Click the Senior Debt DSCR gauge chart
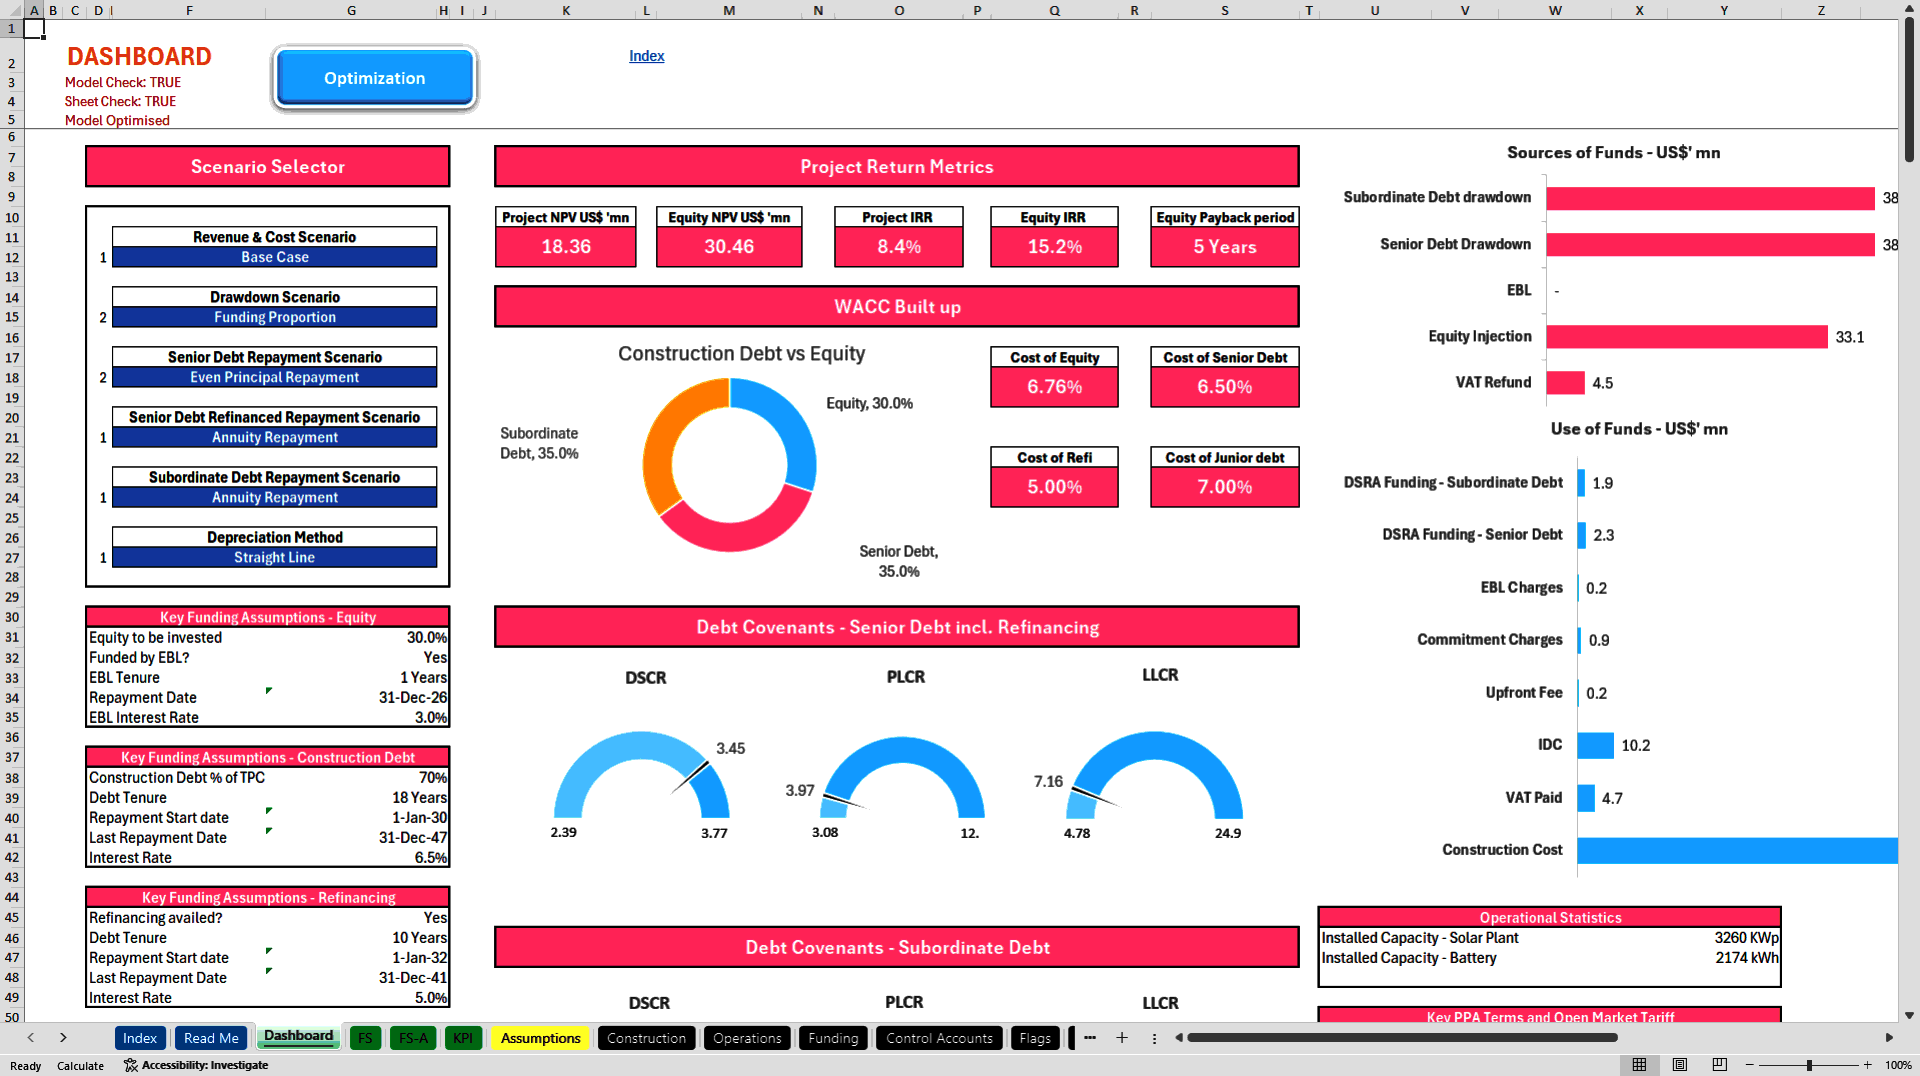The image size is (1920, 1076). 642,776
